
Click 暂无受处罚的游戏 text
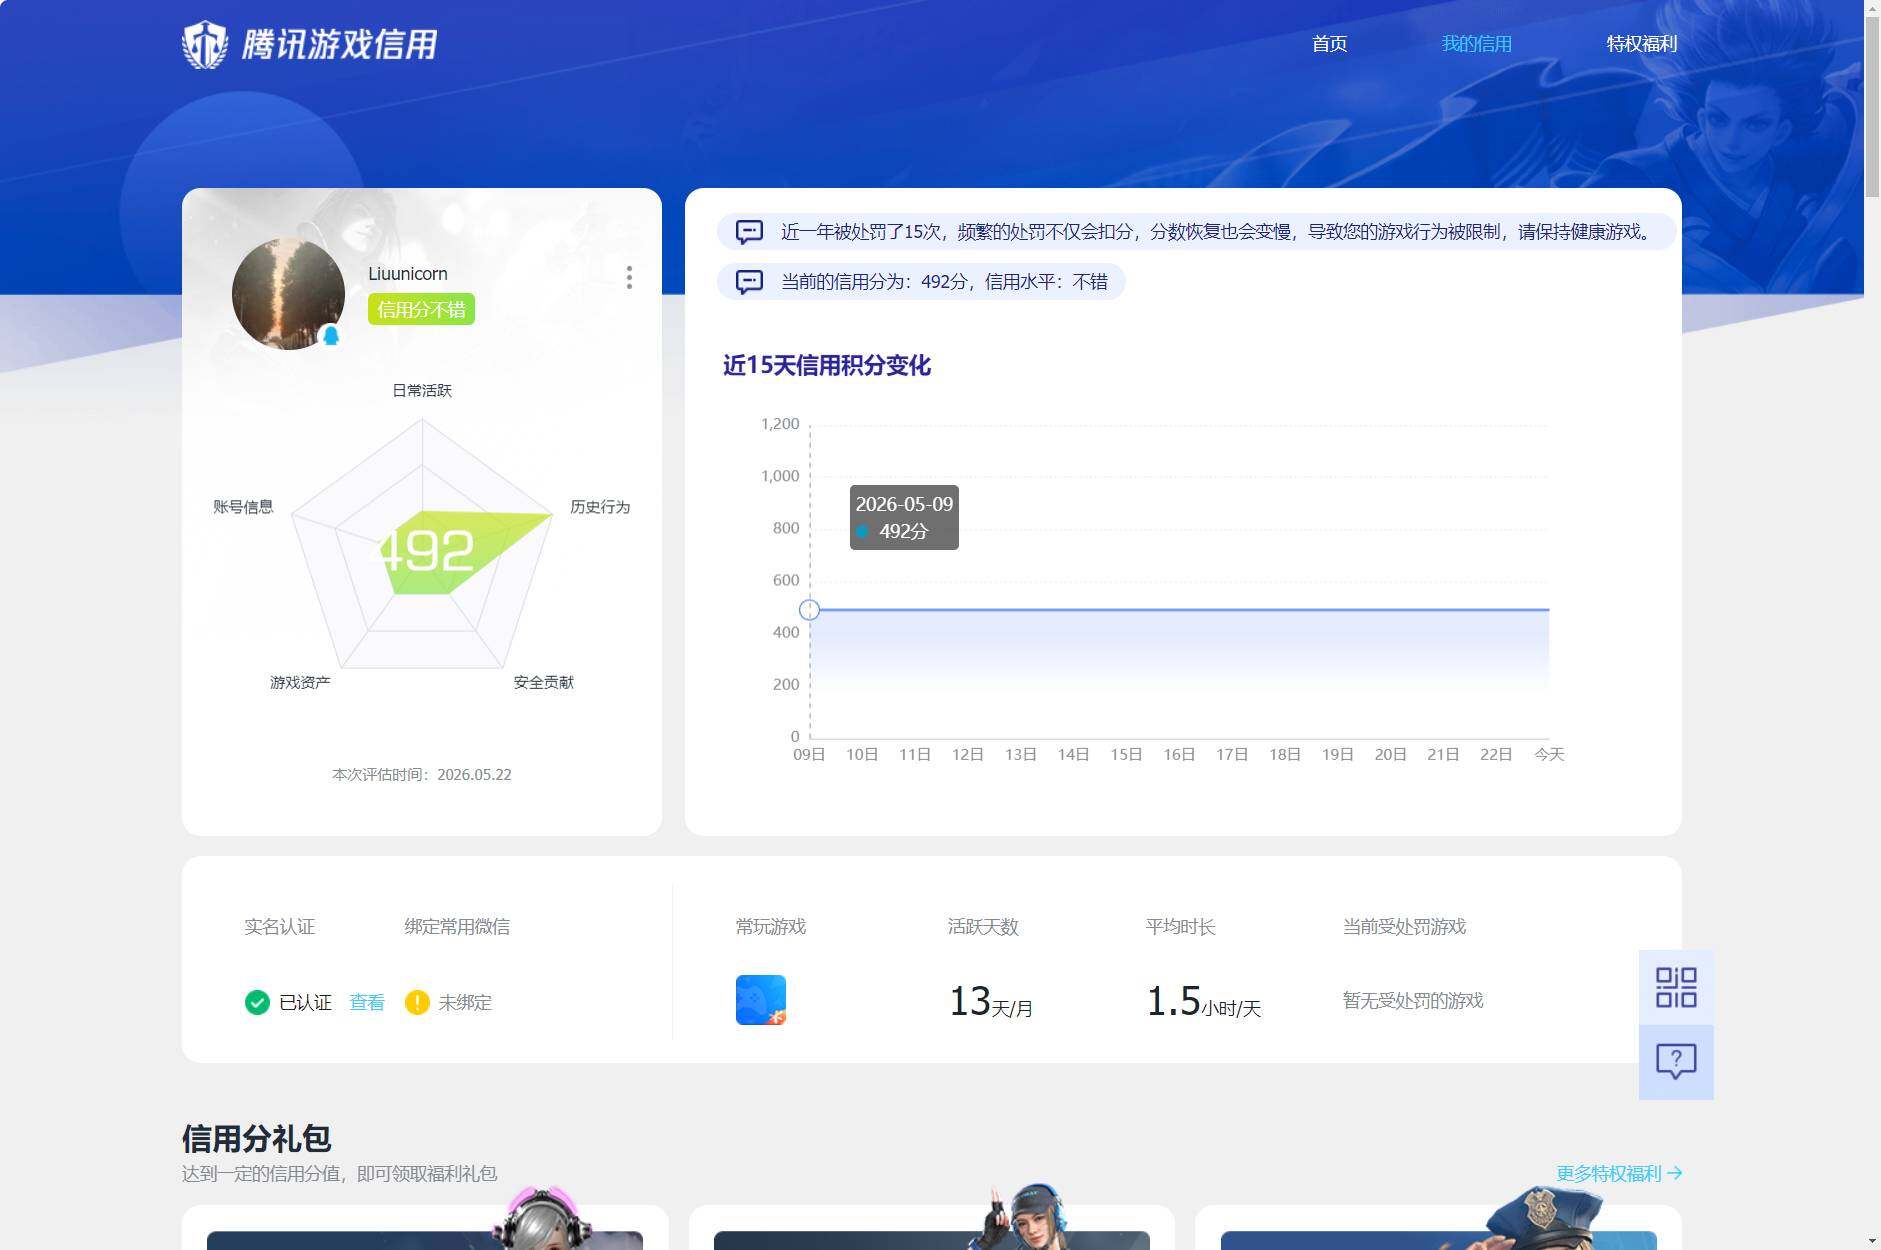coord(1413,1000)
